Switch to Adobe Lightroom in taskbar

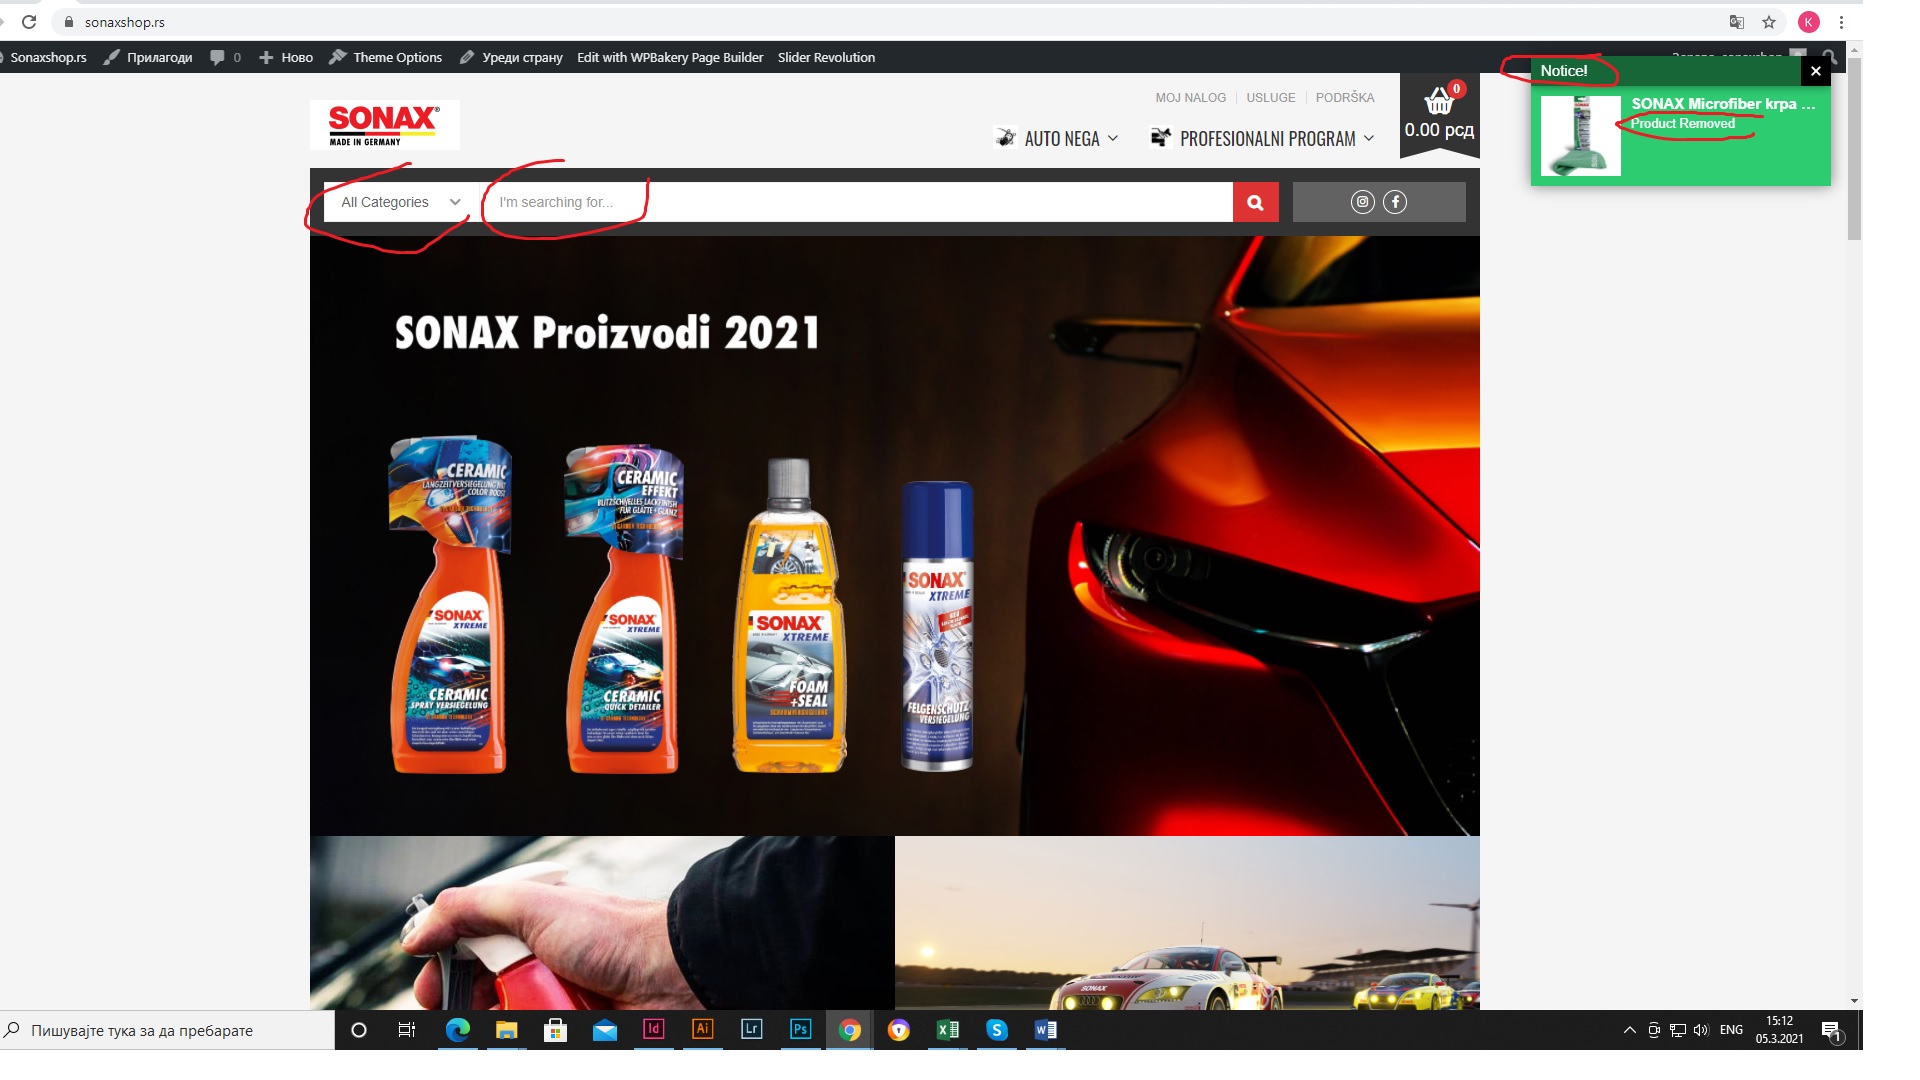click(x=751, y=1029)
